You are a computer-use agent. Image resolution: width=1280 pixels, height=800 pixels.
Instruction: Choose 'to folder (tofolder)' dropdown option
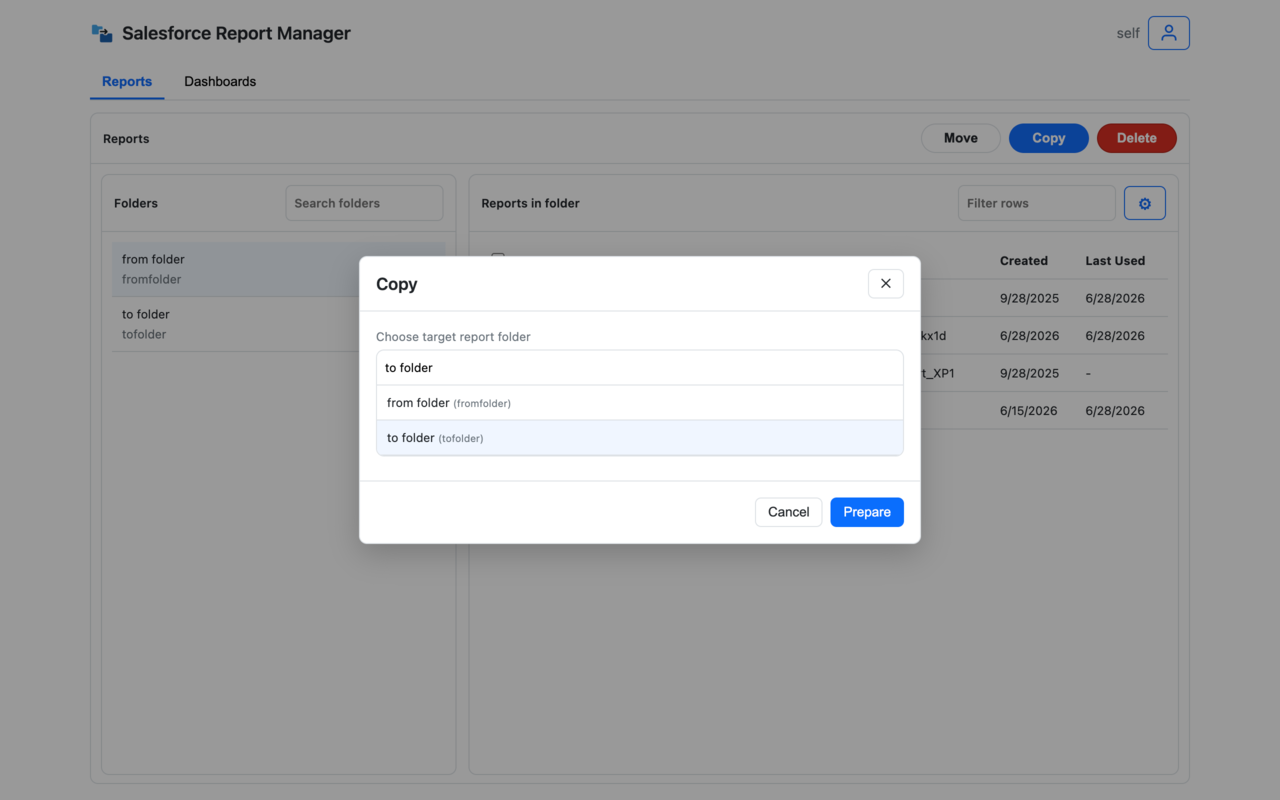pyautogui.click(x=640, y=438)
